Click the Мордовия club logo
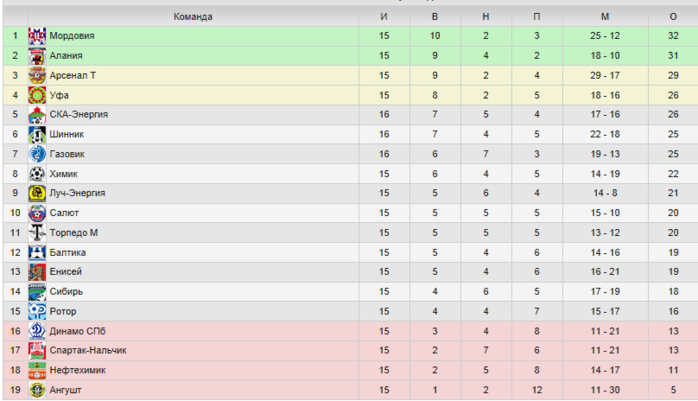 37,36
